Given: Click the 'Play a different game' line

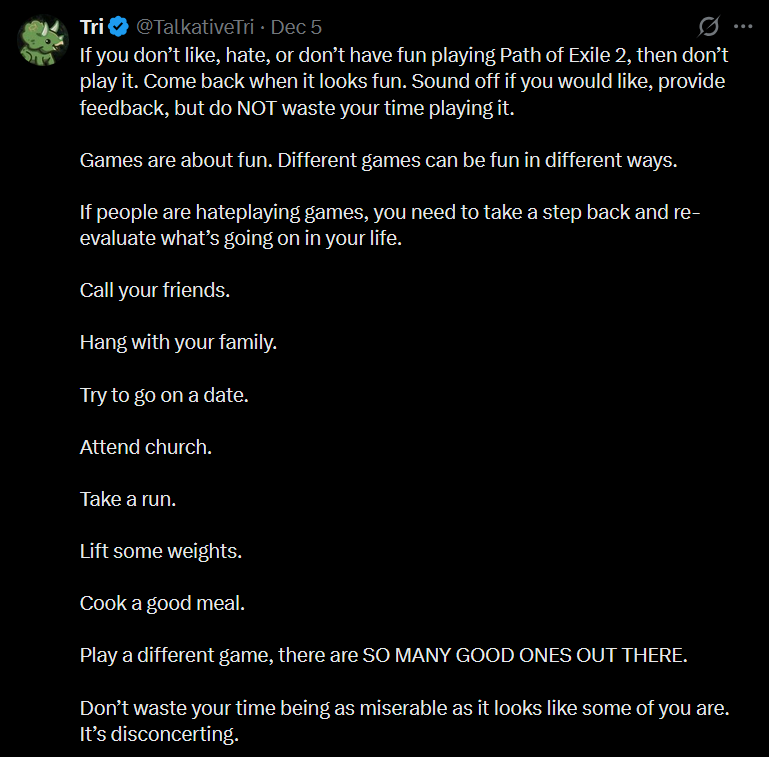Looking at the screenshot, I should pos(384,656).
